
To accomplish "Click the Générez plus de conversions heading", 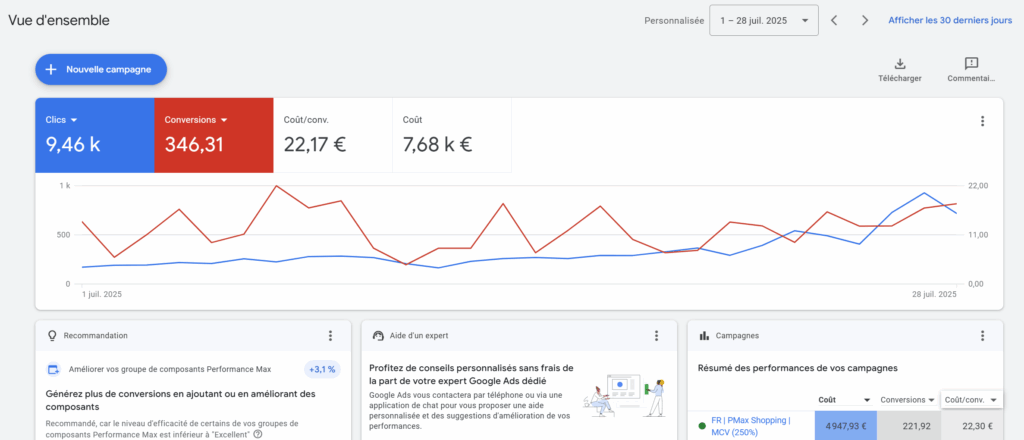I will click(181, 400).
